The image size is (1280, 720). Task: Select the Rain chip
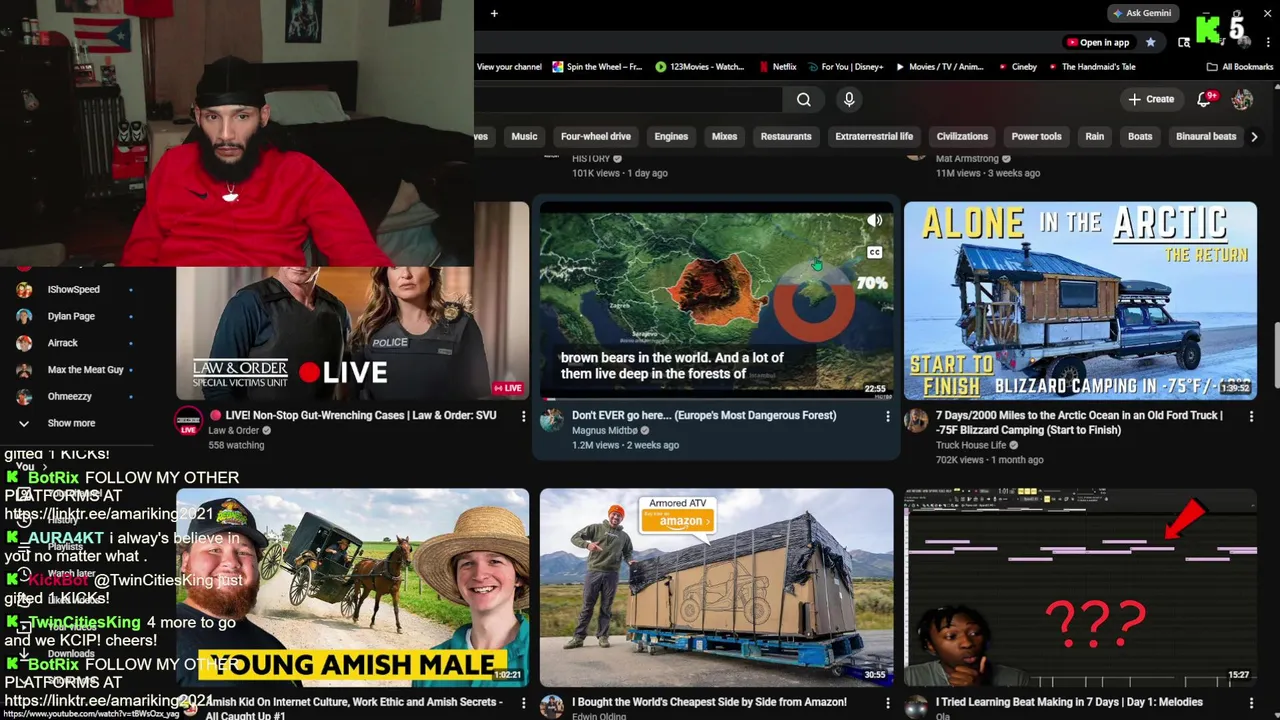click(1095, 136)
